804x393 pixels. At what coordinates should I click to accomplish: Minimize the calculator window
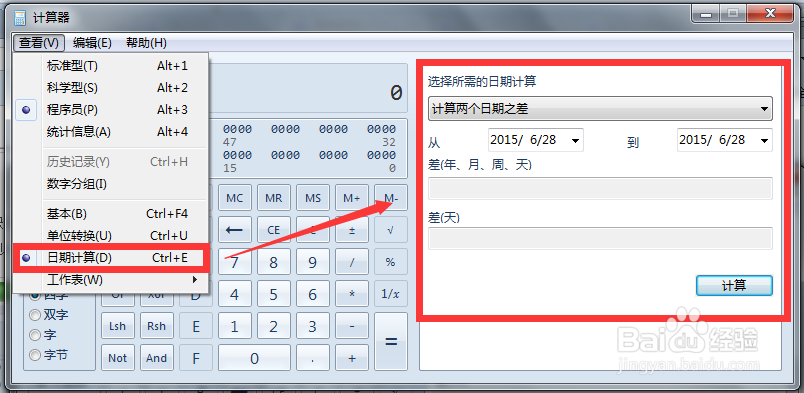click(x=706, y=15)
